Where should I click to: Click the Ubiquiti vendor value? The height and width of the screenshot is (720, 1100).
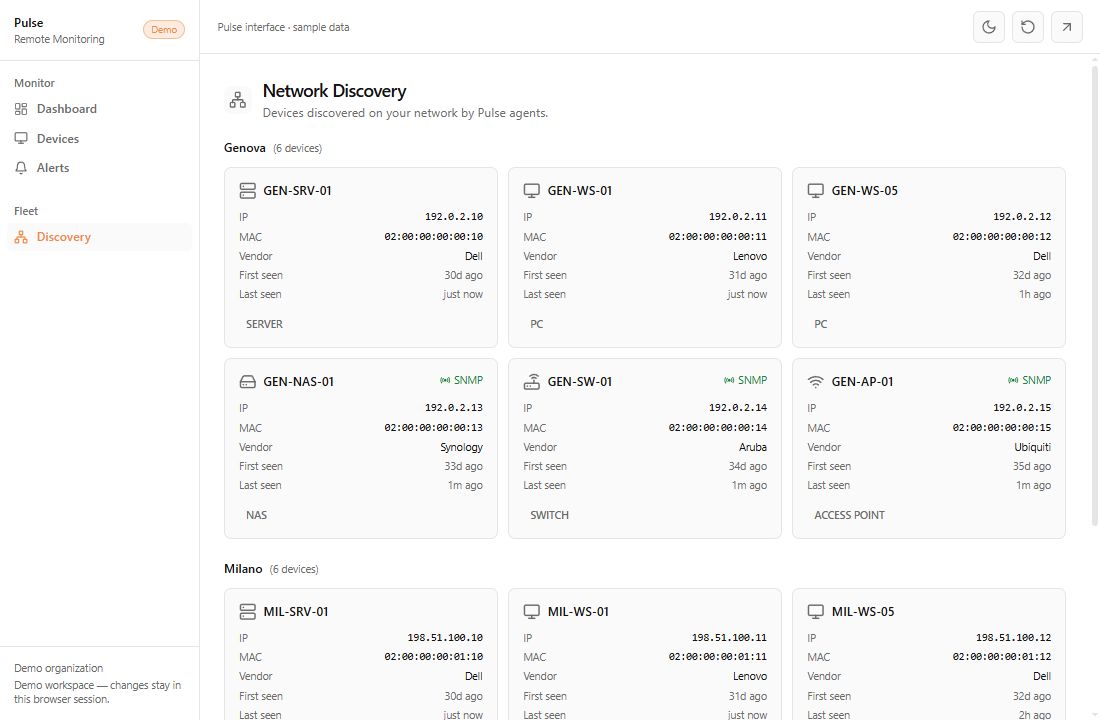1033,447
